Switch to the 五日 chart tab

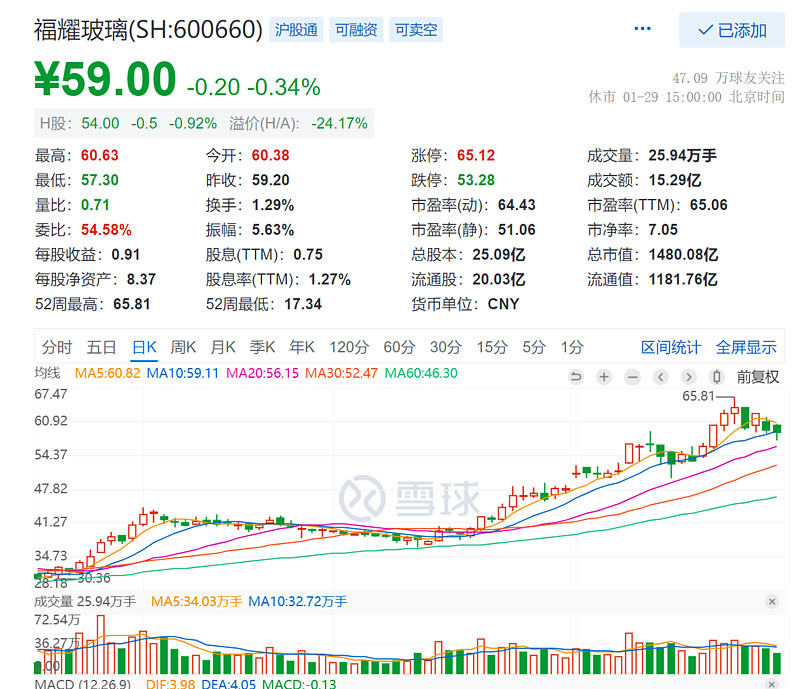click(101, 348)
